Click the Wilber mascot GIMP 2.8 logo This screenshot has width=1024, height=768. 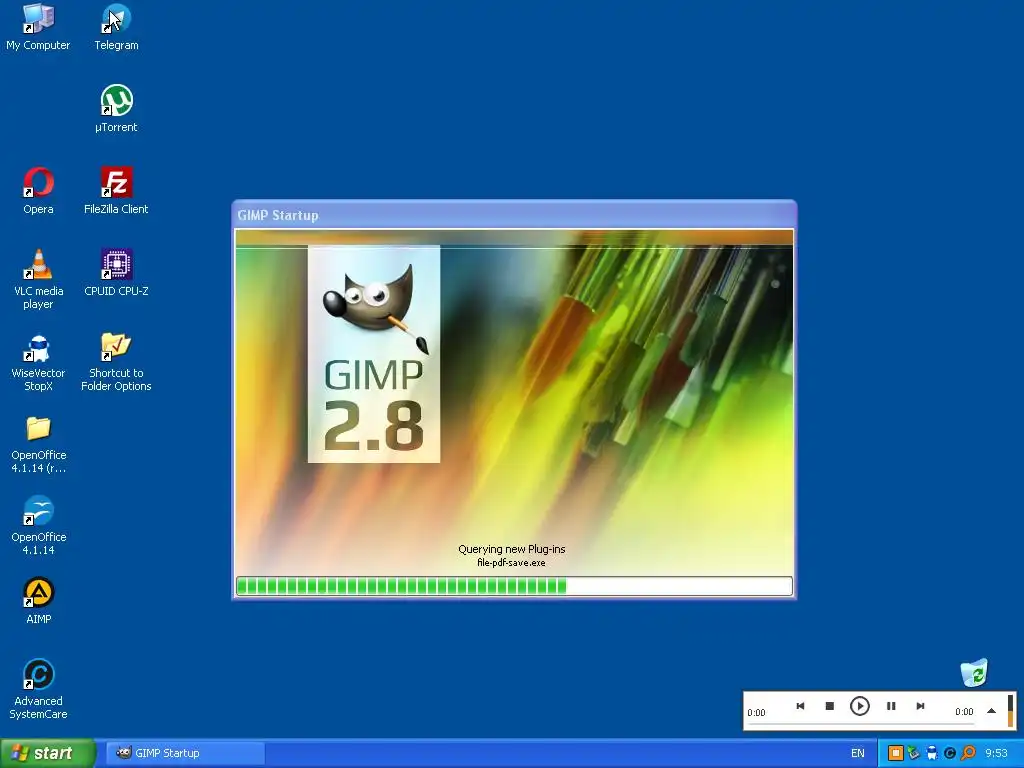click(x=374, y=354)
